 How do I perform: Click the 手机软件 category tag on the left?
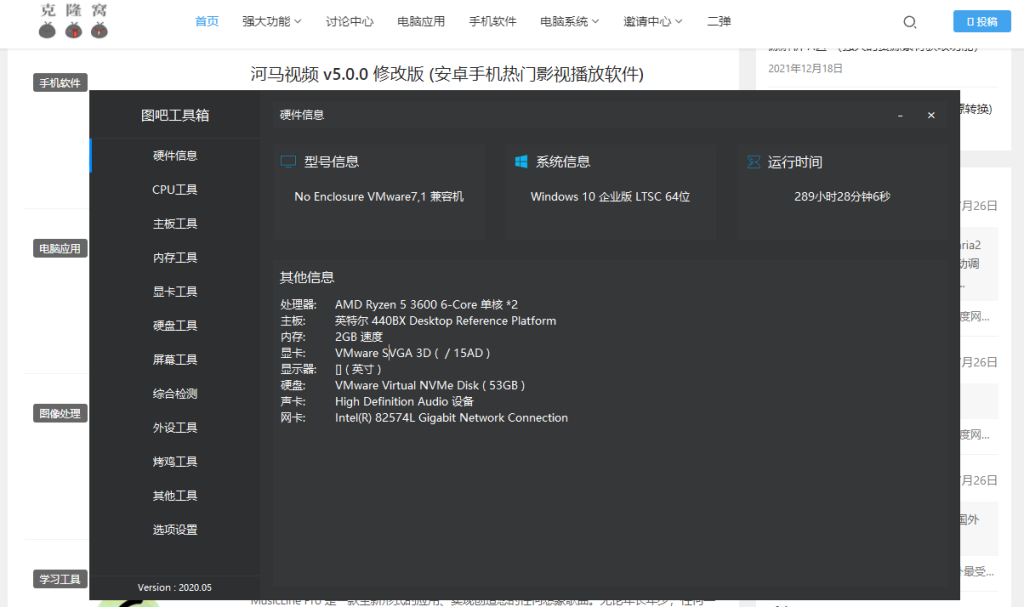coord(60,83)
